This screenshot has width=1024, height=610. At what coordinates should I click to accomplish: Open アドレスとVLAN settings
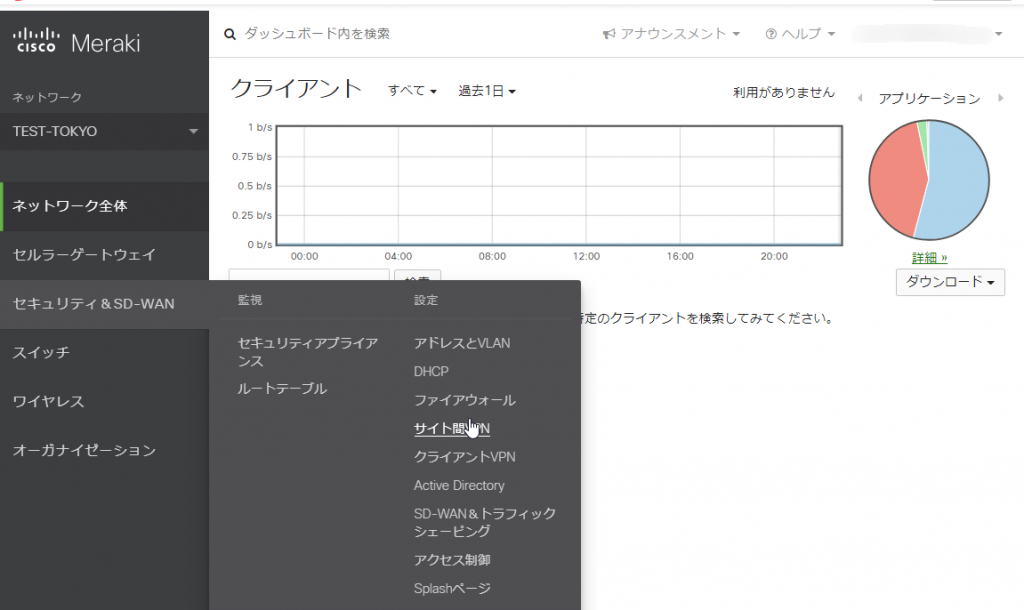click(x=462, y=343)
